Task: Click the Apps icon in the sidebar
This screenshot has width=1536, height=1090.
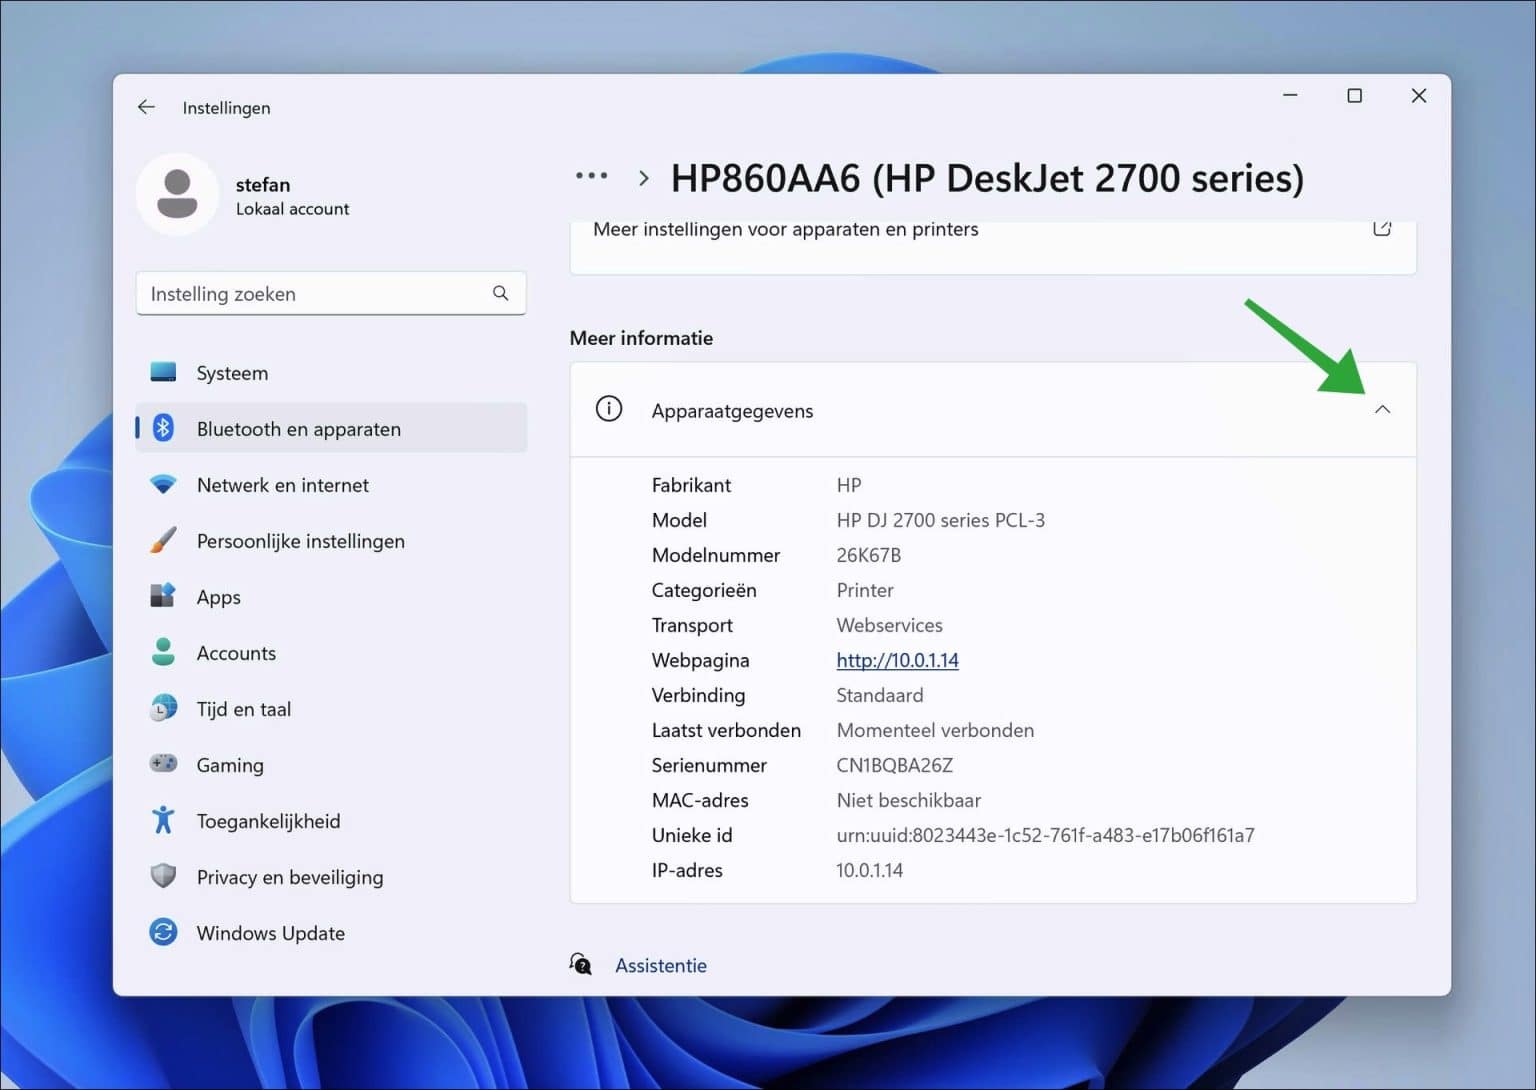Action: [163, 596]
